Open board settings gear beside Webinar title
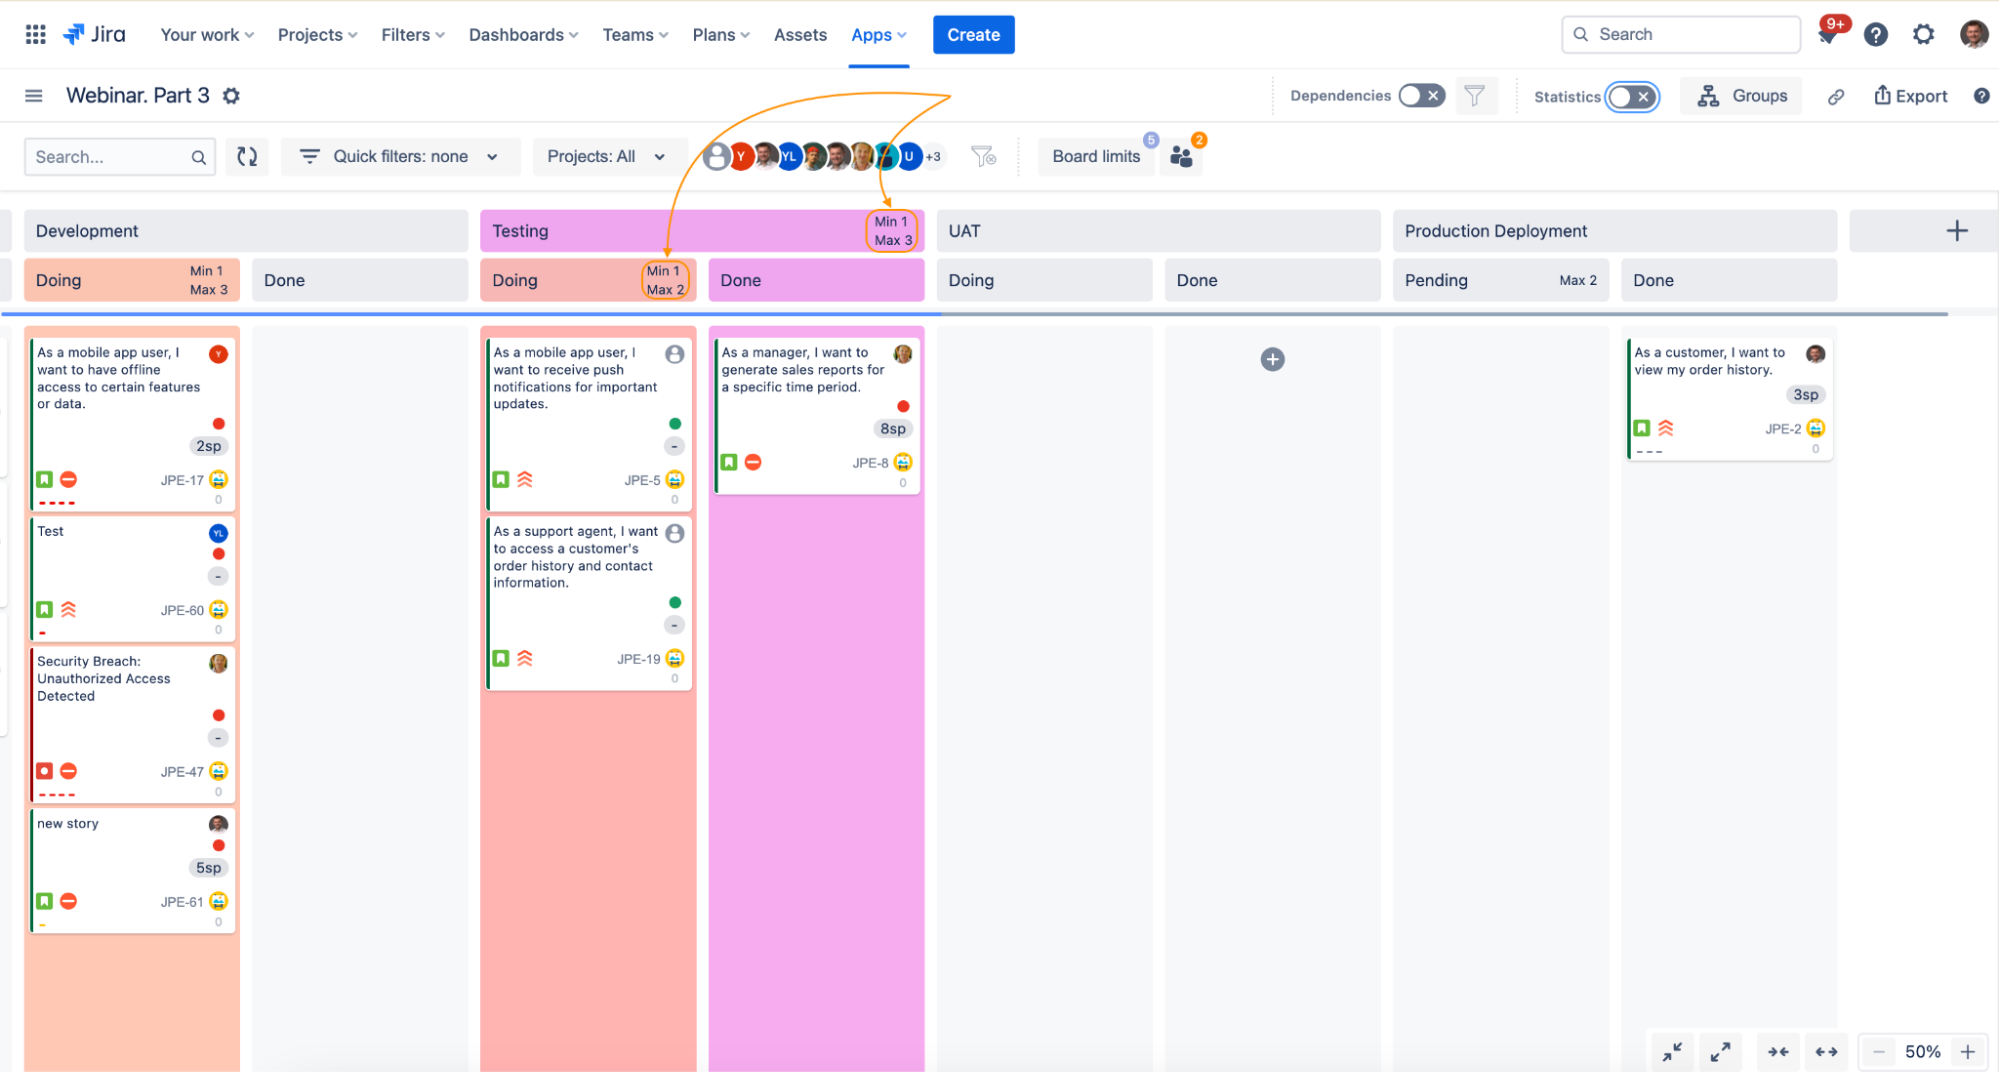This screenshot has width=1999, height=1072. 231,96
